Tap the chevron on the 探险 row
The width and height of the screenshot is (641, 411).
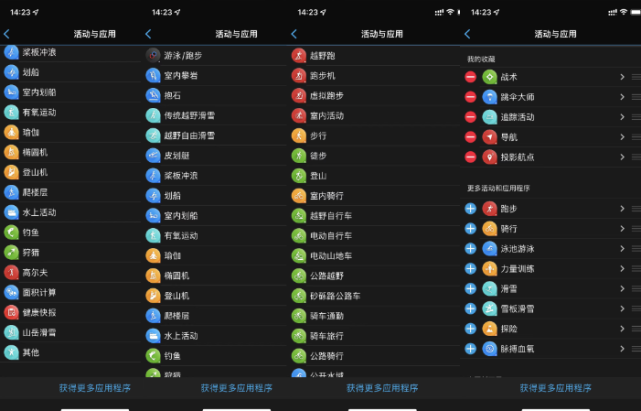coord(622,329)
